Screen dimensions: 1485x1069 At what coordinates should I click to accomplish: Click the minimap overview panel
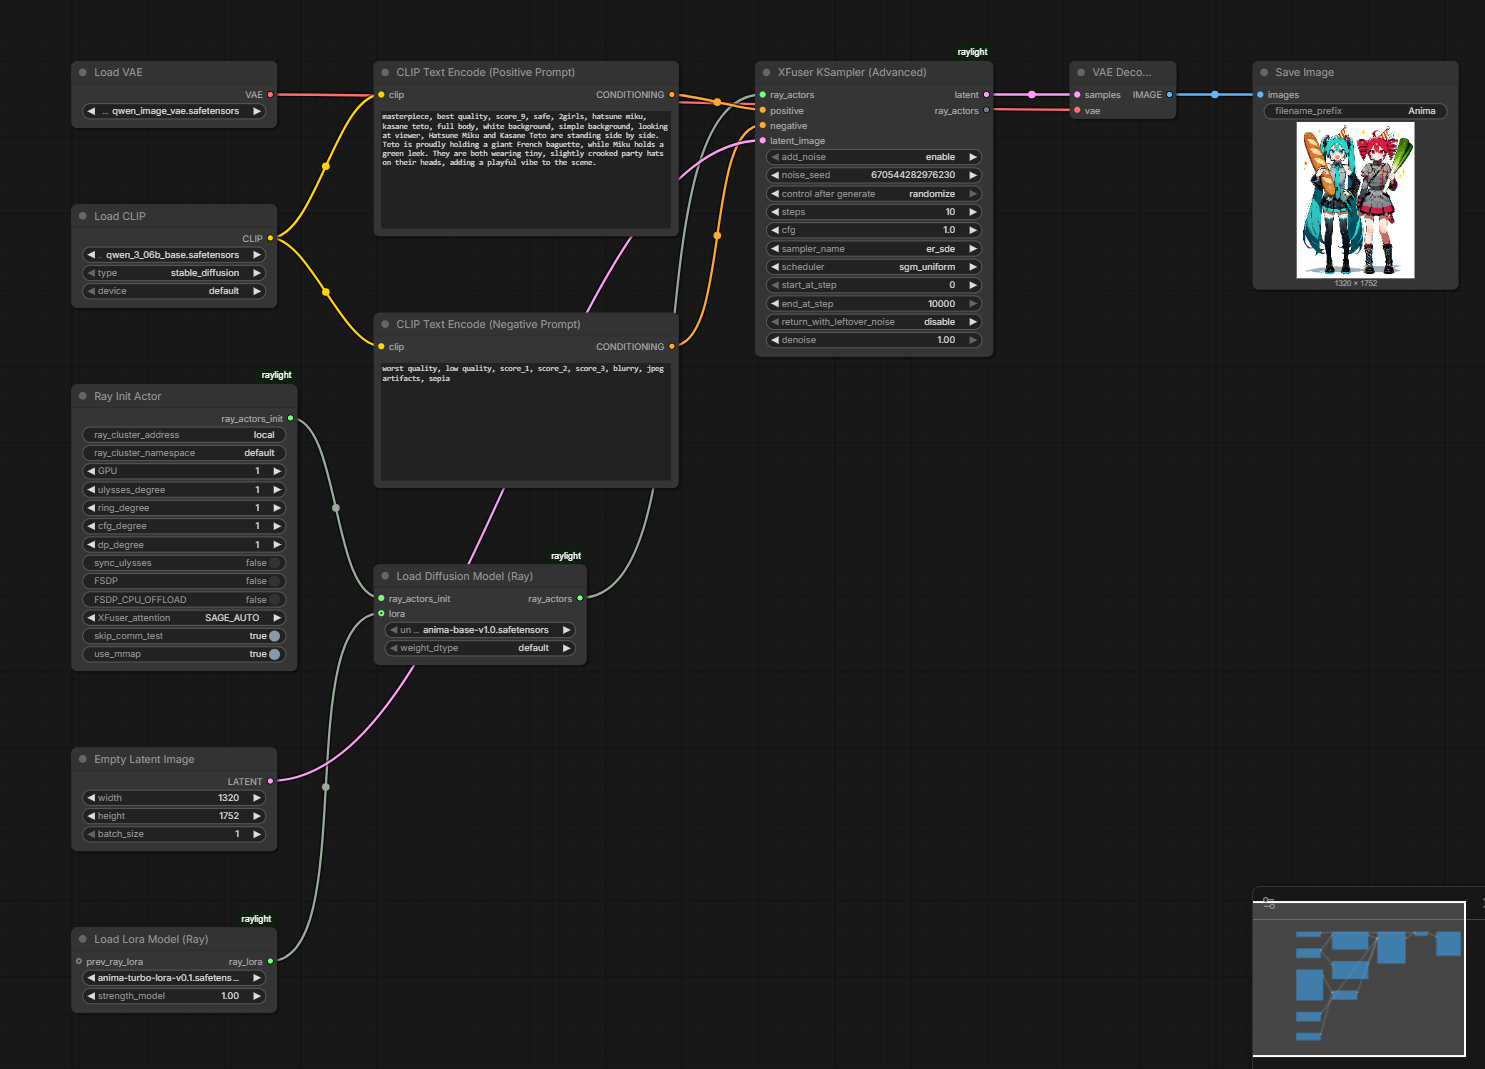[x=1359, y=978]
